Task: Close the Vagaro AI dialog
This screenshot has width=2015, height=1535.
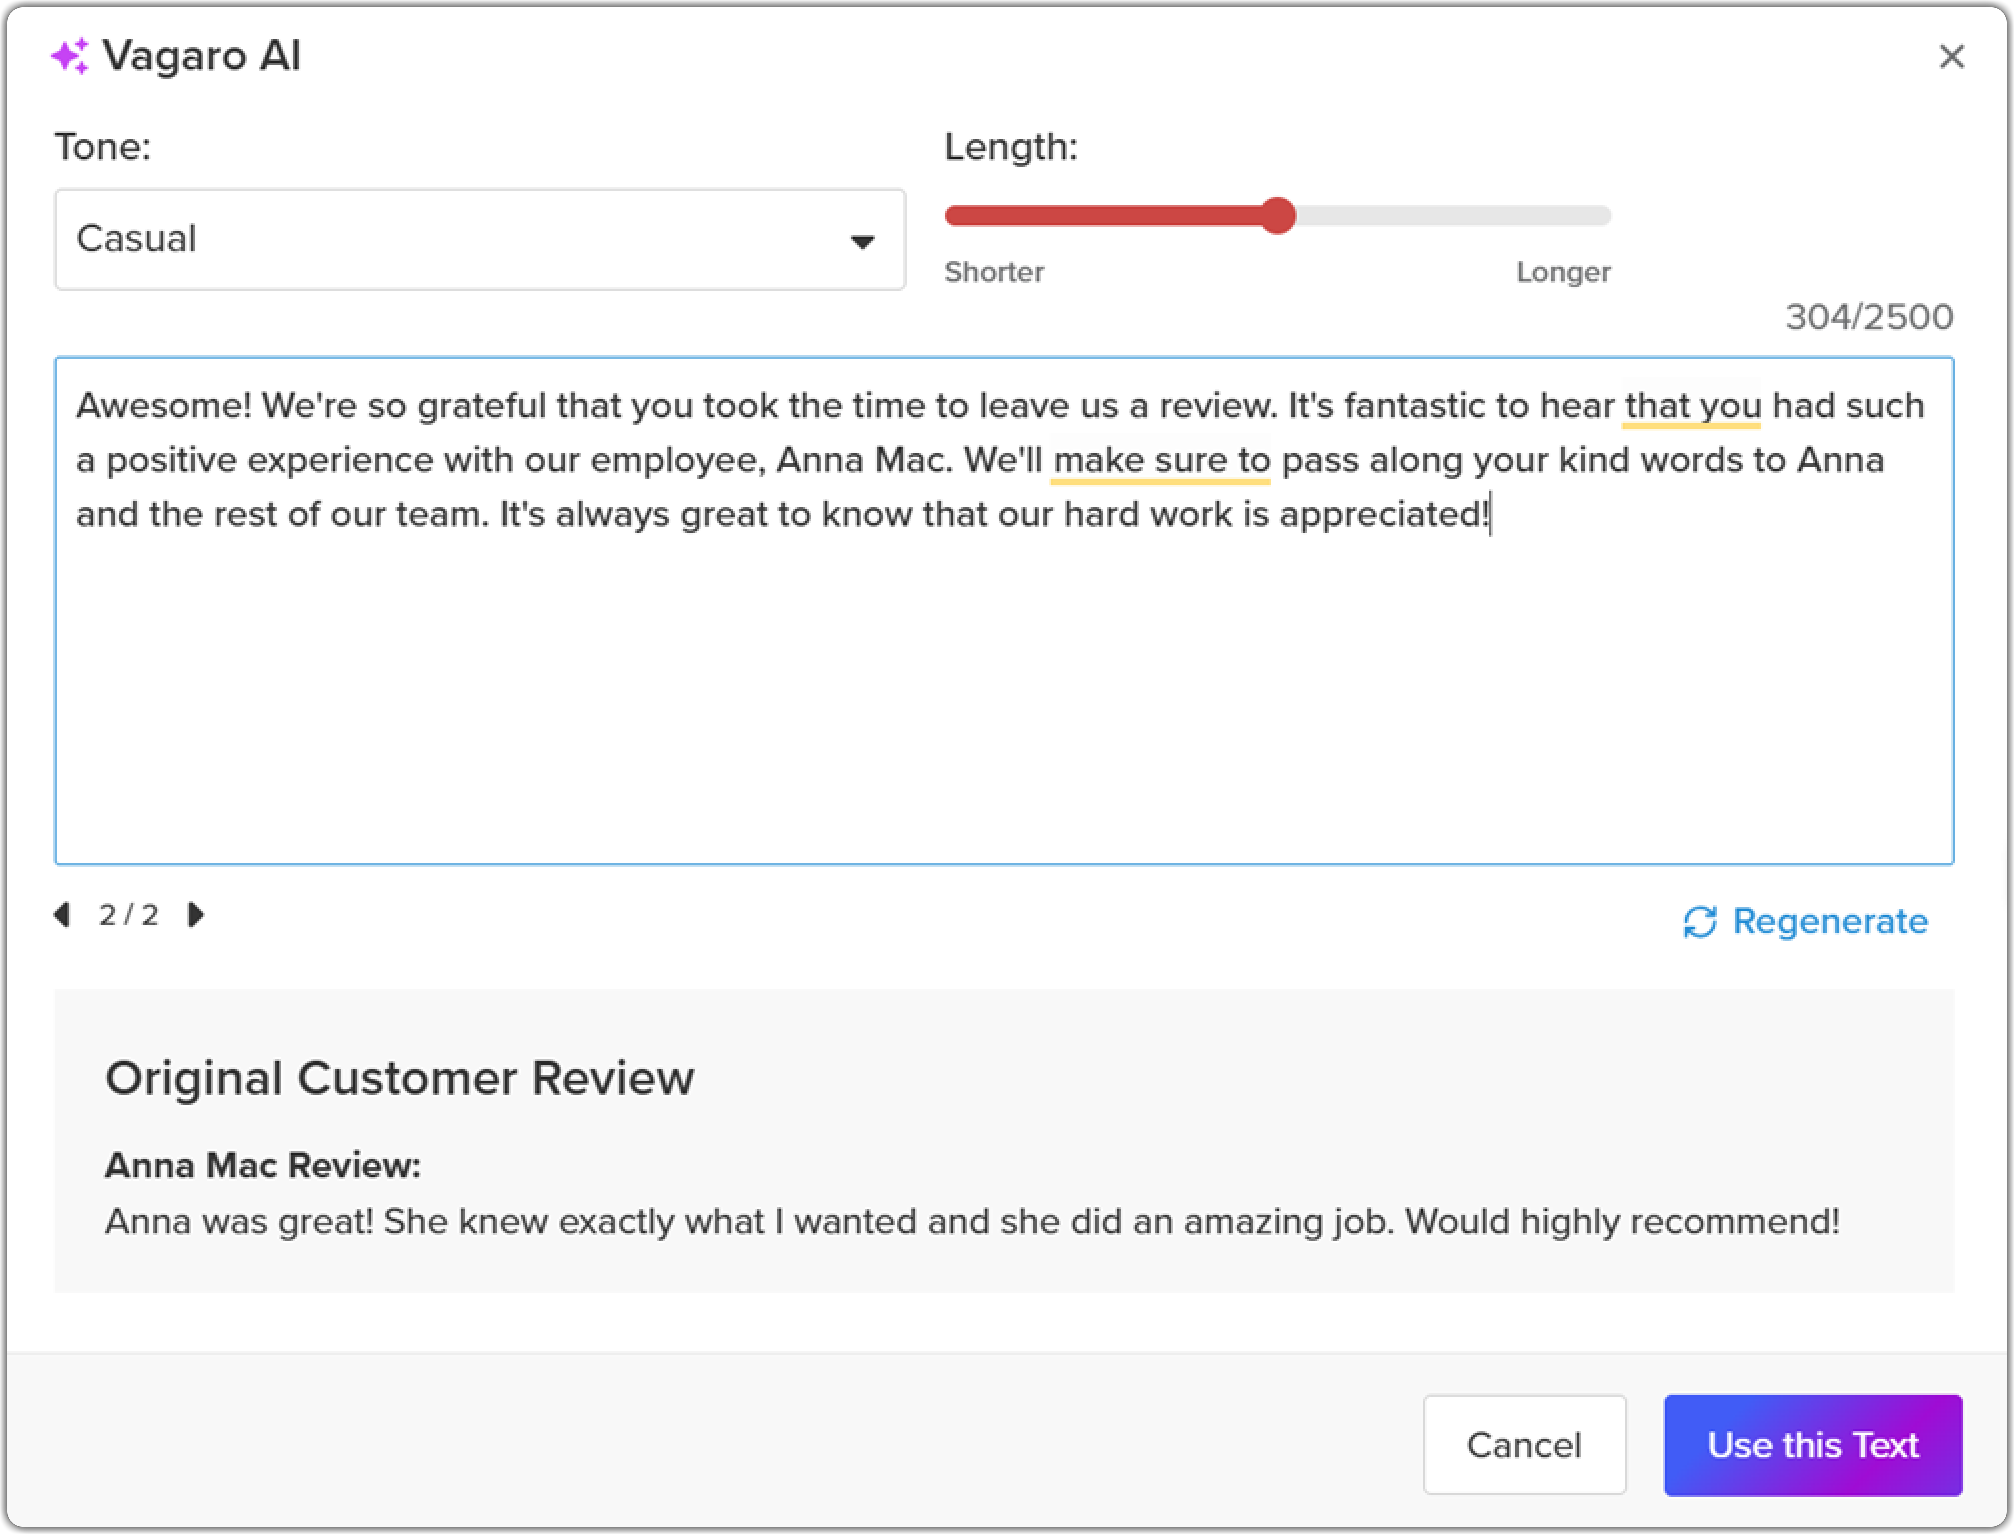Action: 1951,57
